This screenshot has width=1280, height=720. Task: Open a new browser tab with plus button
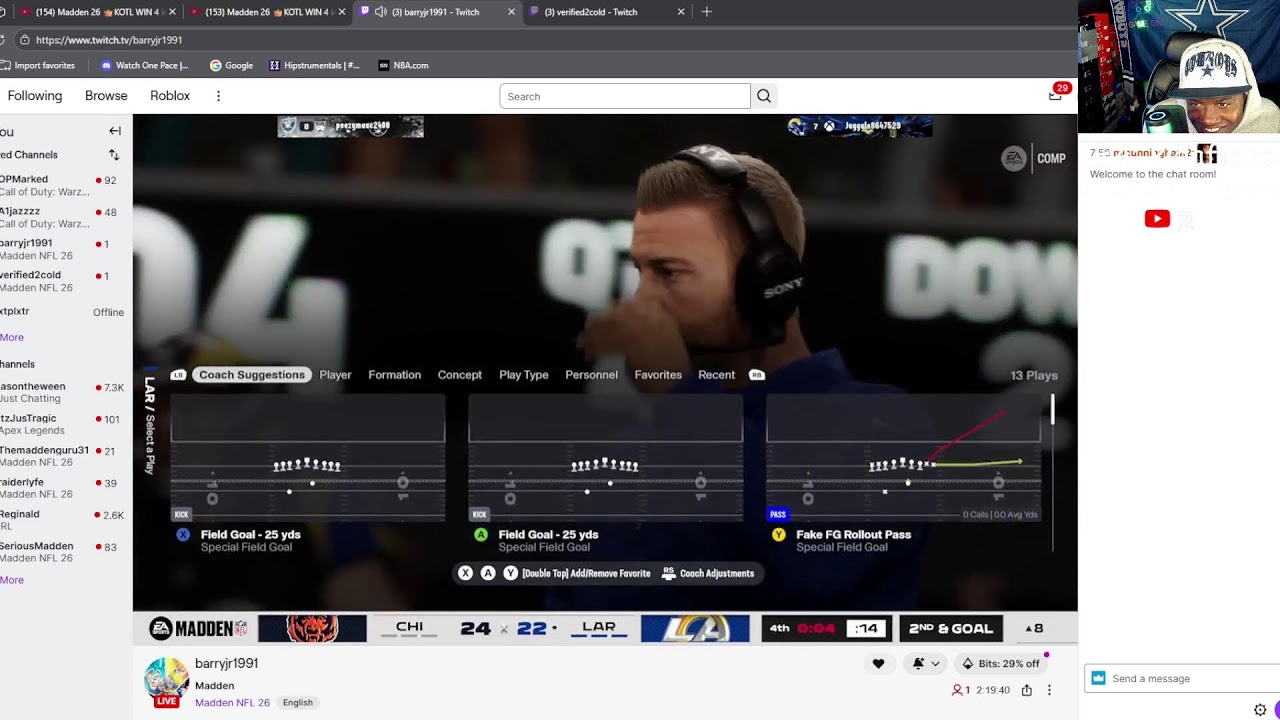[x=706, y=12]
